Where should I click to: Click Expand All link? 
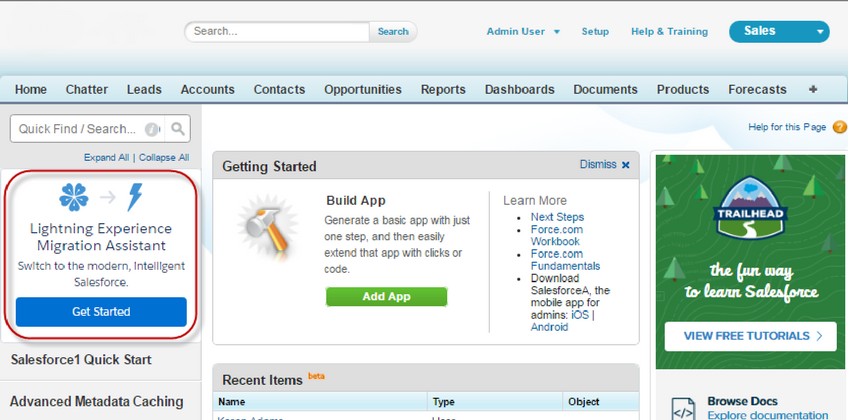click(107, 158)
